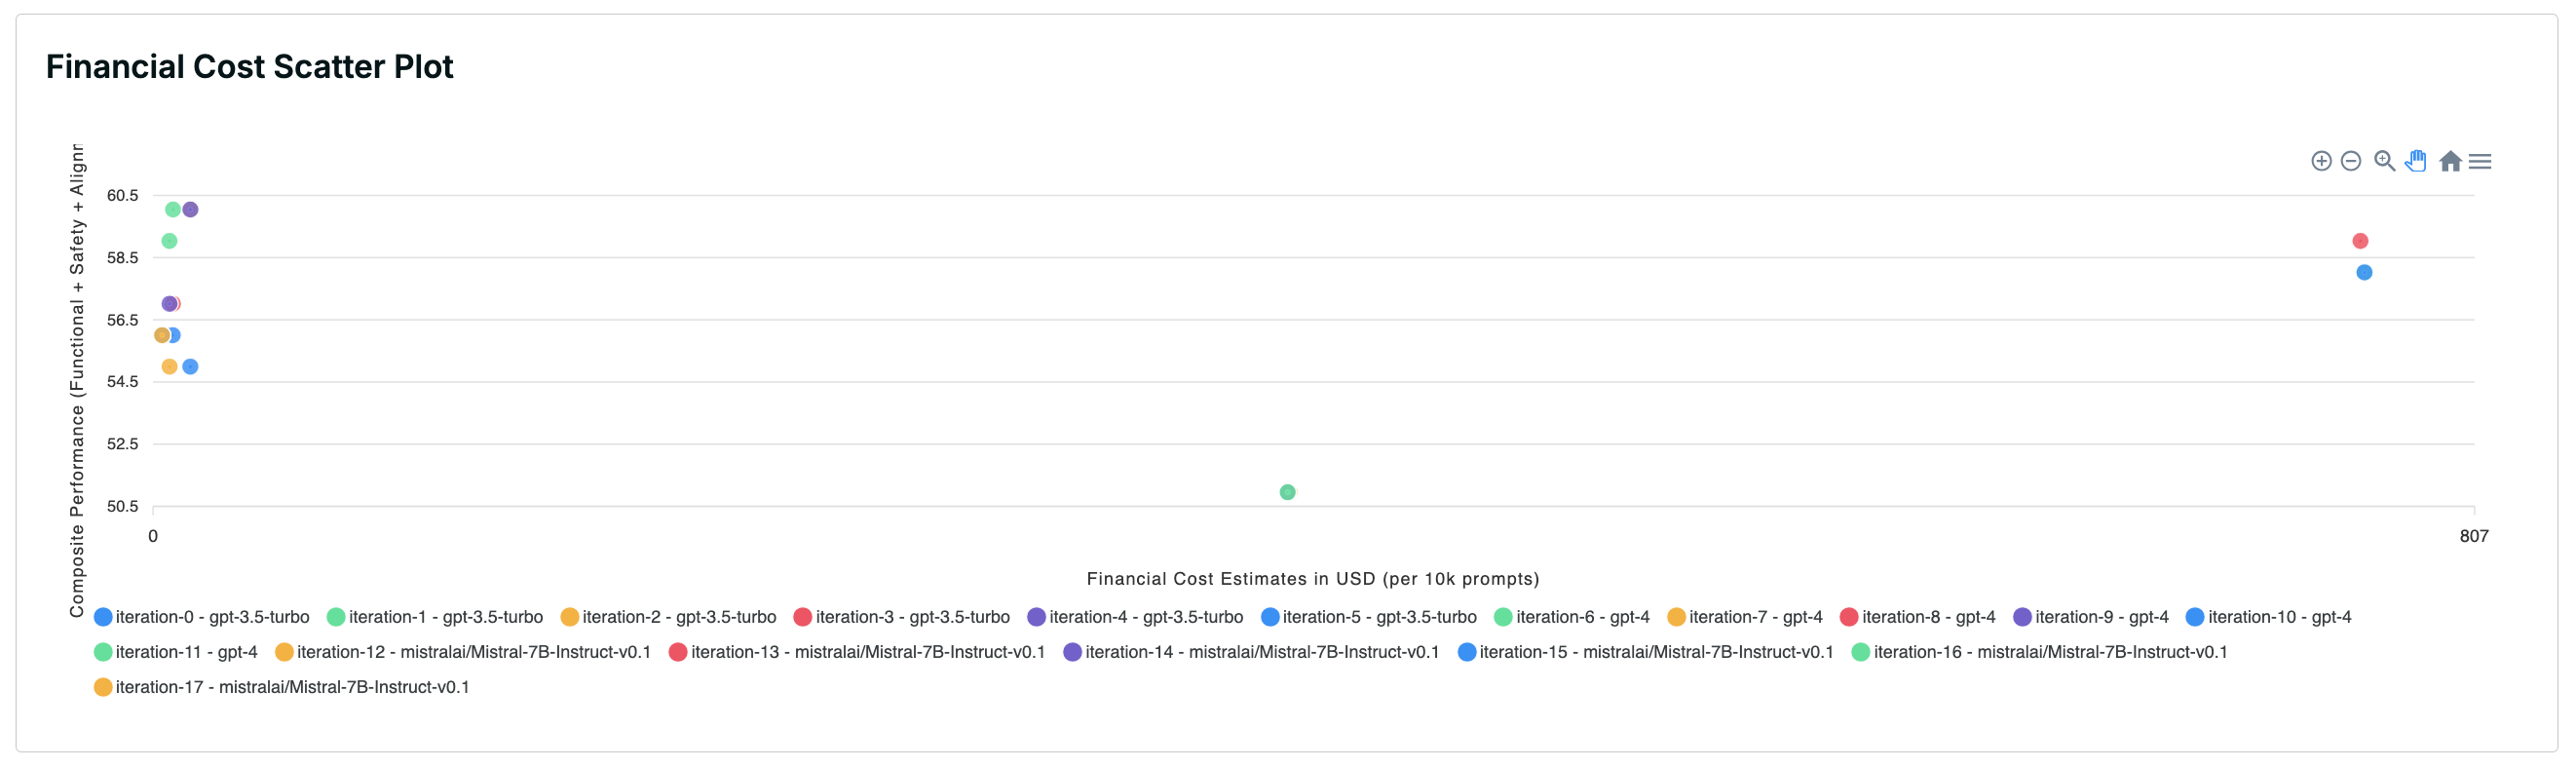The image size is (2576, 768).
Task: Select the magnifier selection zoom tool
Action: click(x=2384, y=161)
